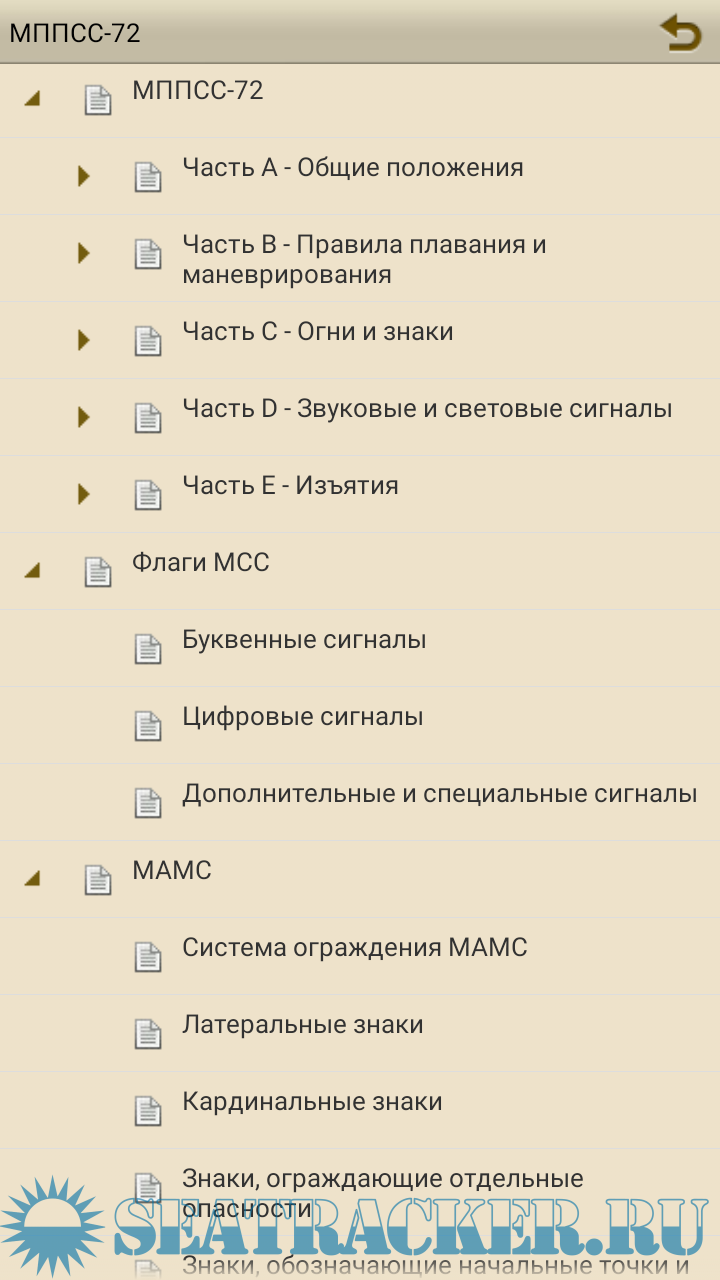
Task: Click page icon for Кардинальные знаки
Action: coord(148,1110)
